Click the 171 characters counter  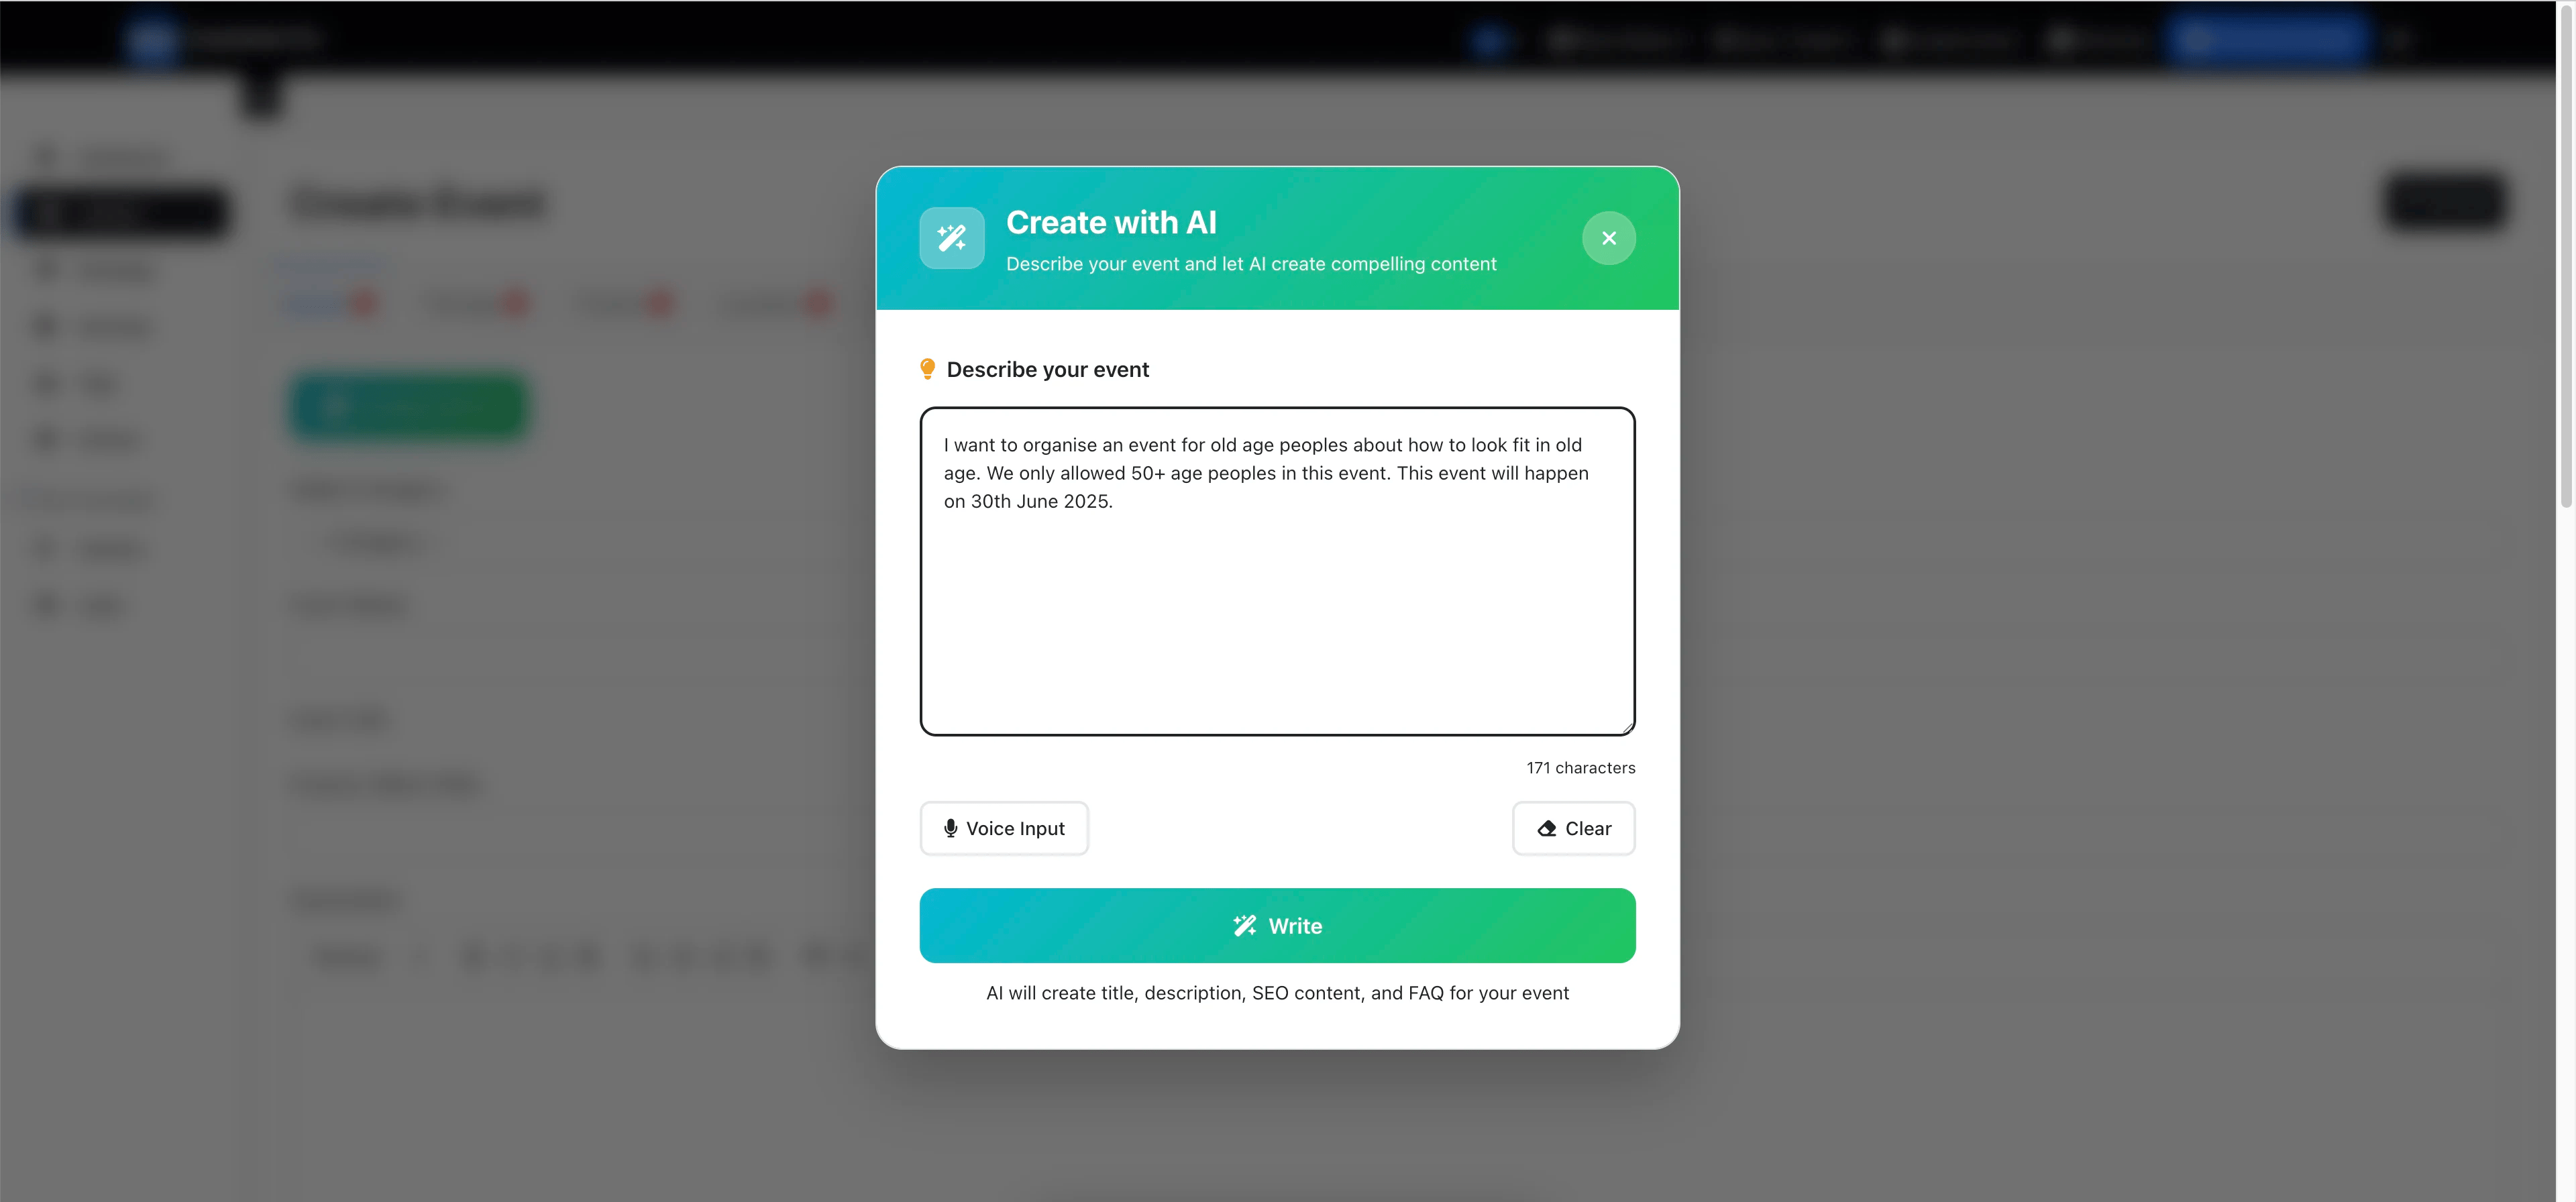tap(1580, 767)
